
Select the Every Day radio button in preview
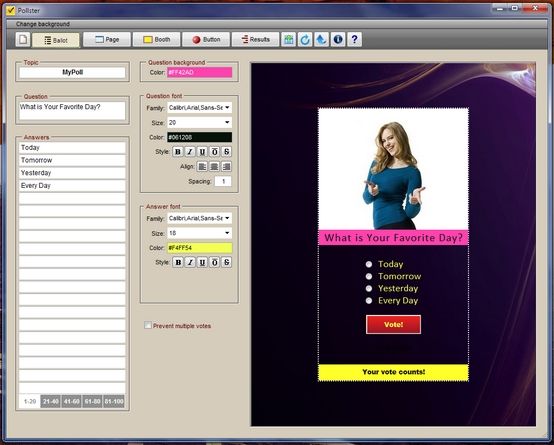369,300
